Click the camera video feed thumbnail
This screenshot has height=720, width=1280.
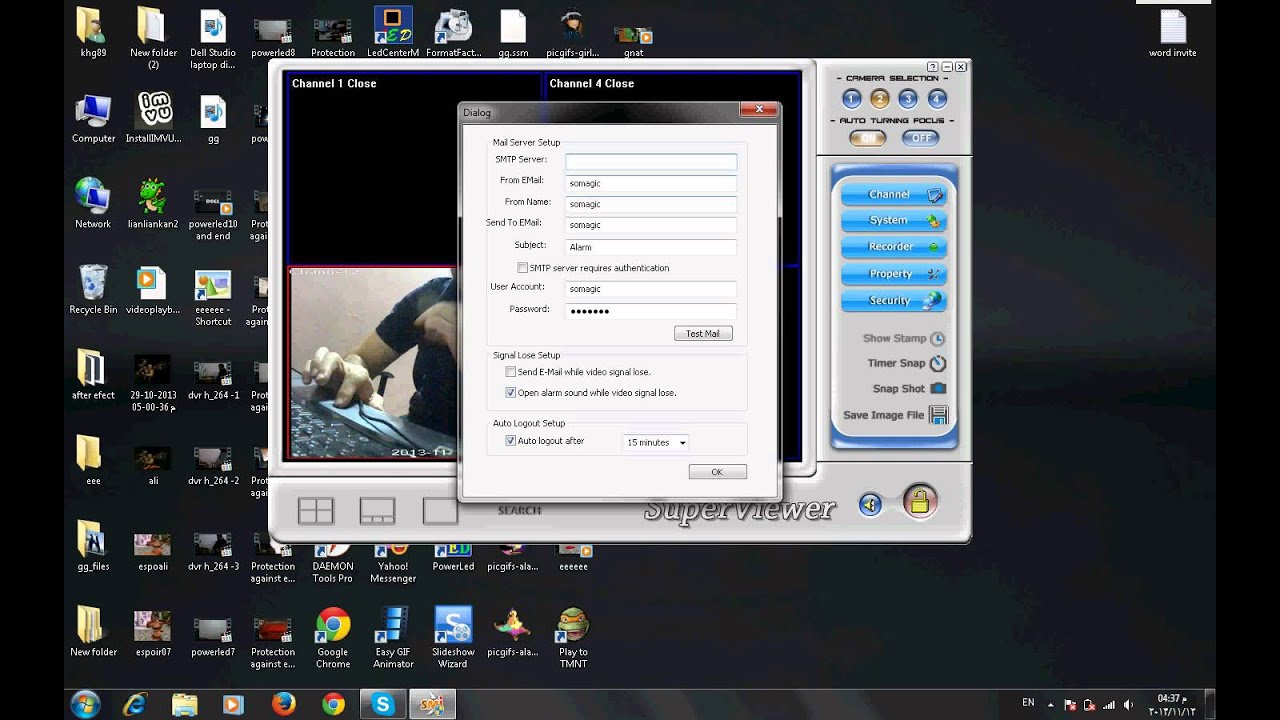(x=372, y=363)
